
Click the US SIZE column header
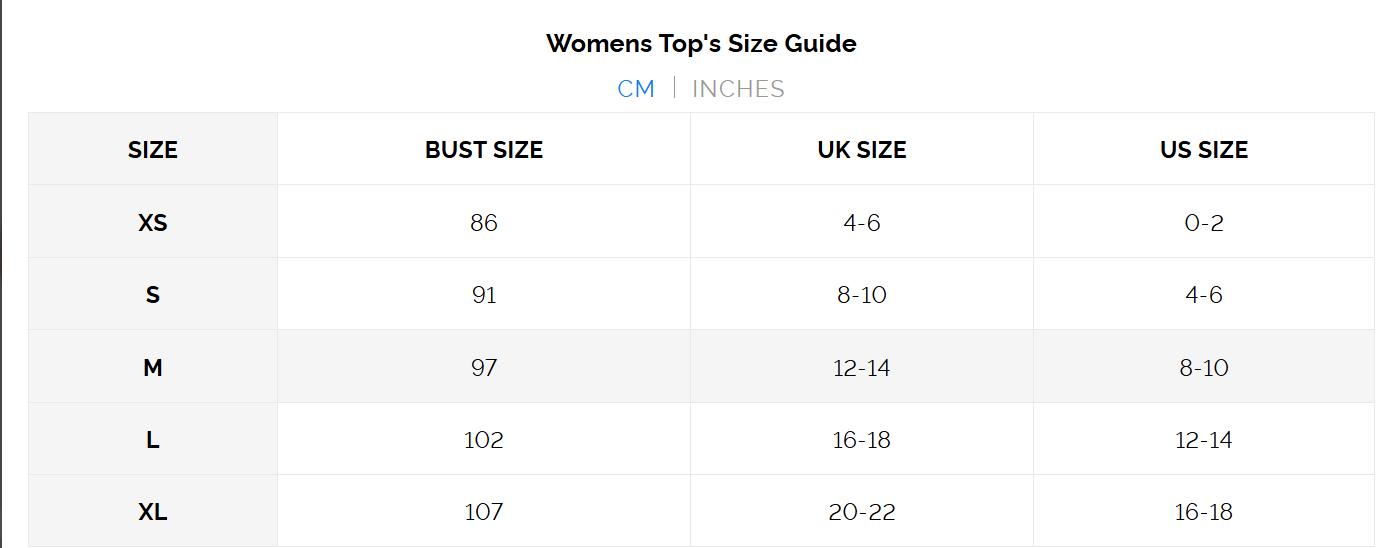coord(1203,150)
